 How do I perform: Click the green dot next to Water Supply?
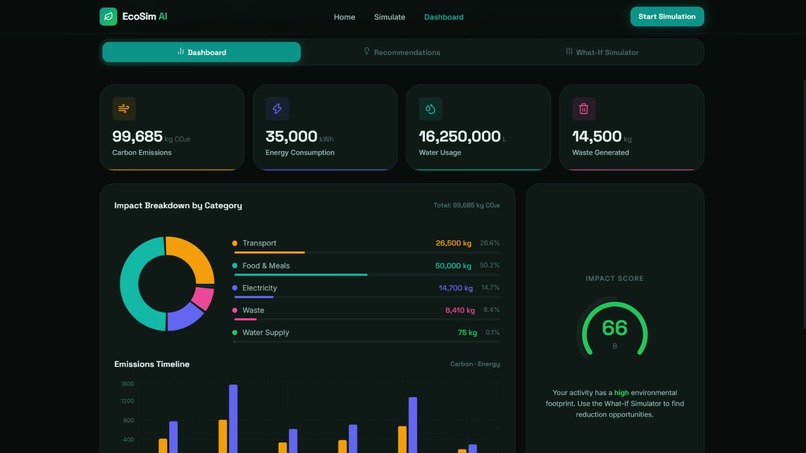click(234, 333)
